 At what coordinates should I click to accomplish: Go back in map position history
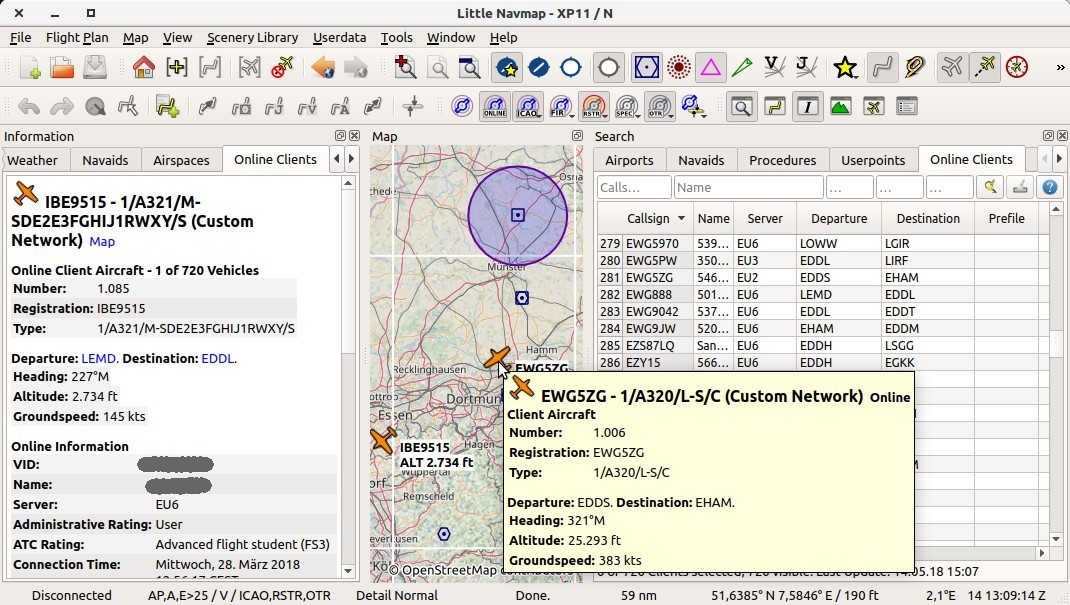[322, 68]
